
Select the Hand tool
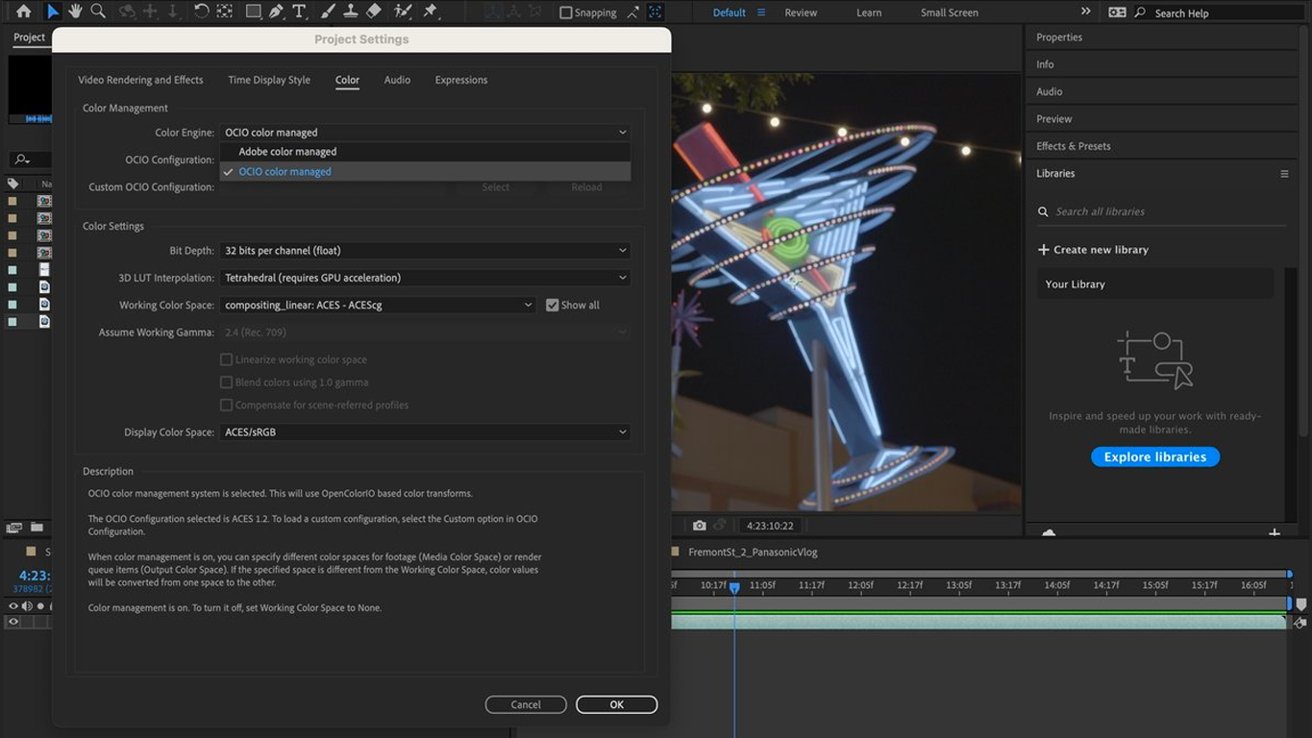pyautogui.click(x=75, y=12)
